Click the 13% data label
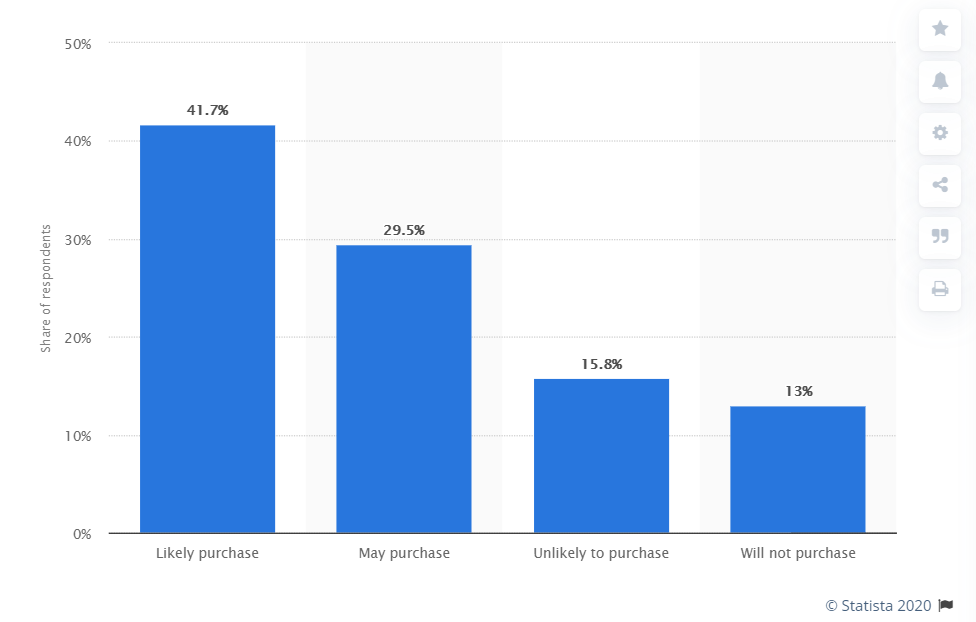This screenshot has height=622, width=976. (799, 391)
